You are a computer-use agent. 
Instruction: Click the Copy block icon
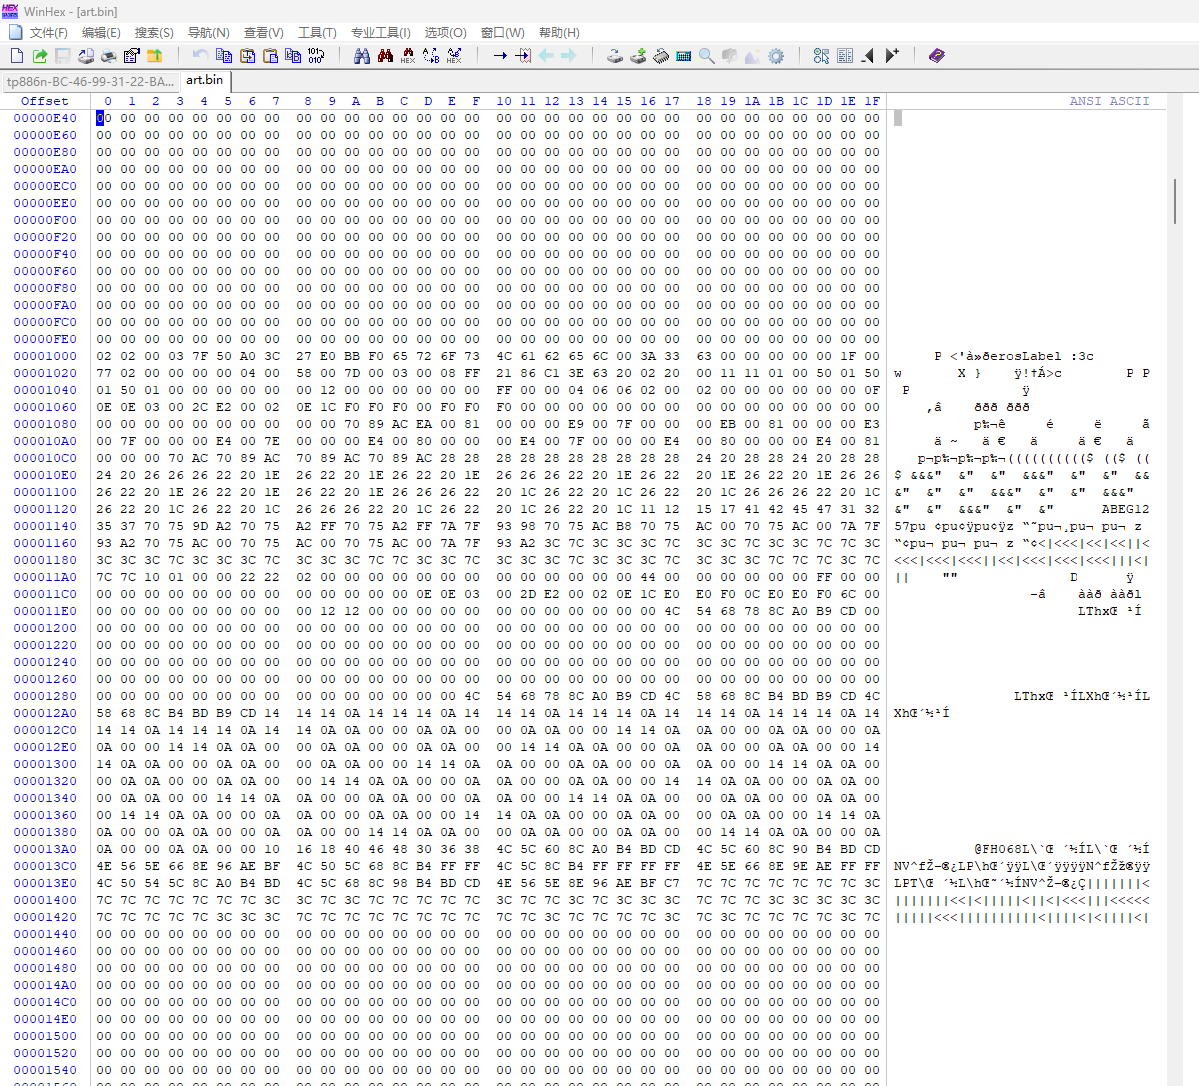point(223,56)
